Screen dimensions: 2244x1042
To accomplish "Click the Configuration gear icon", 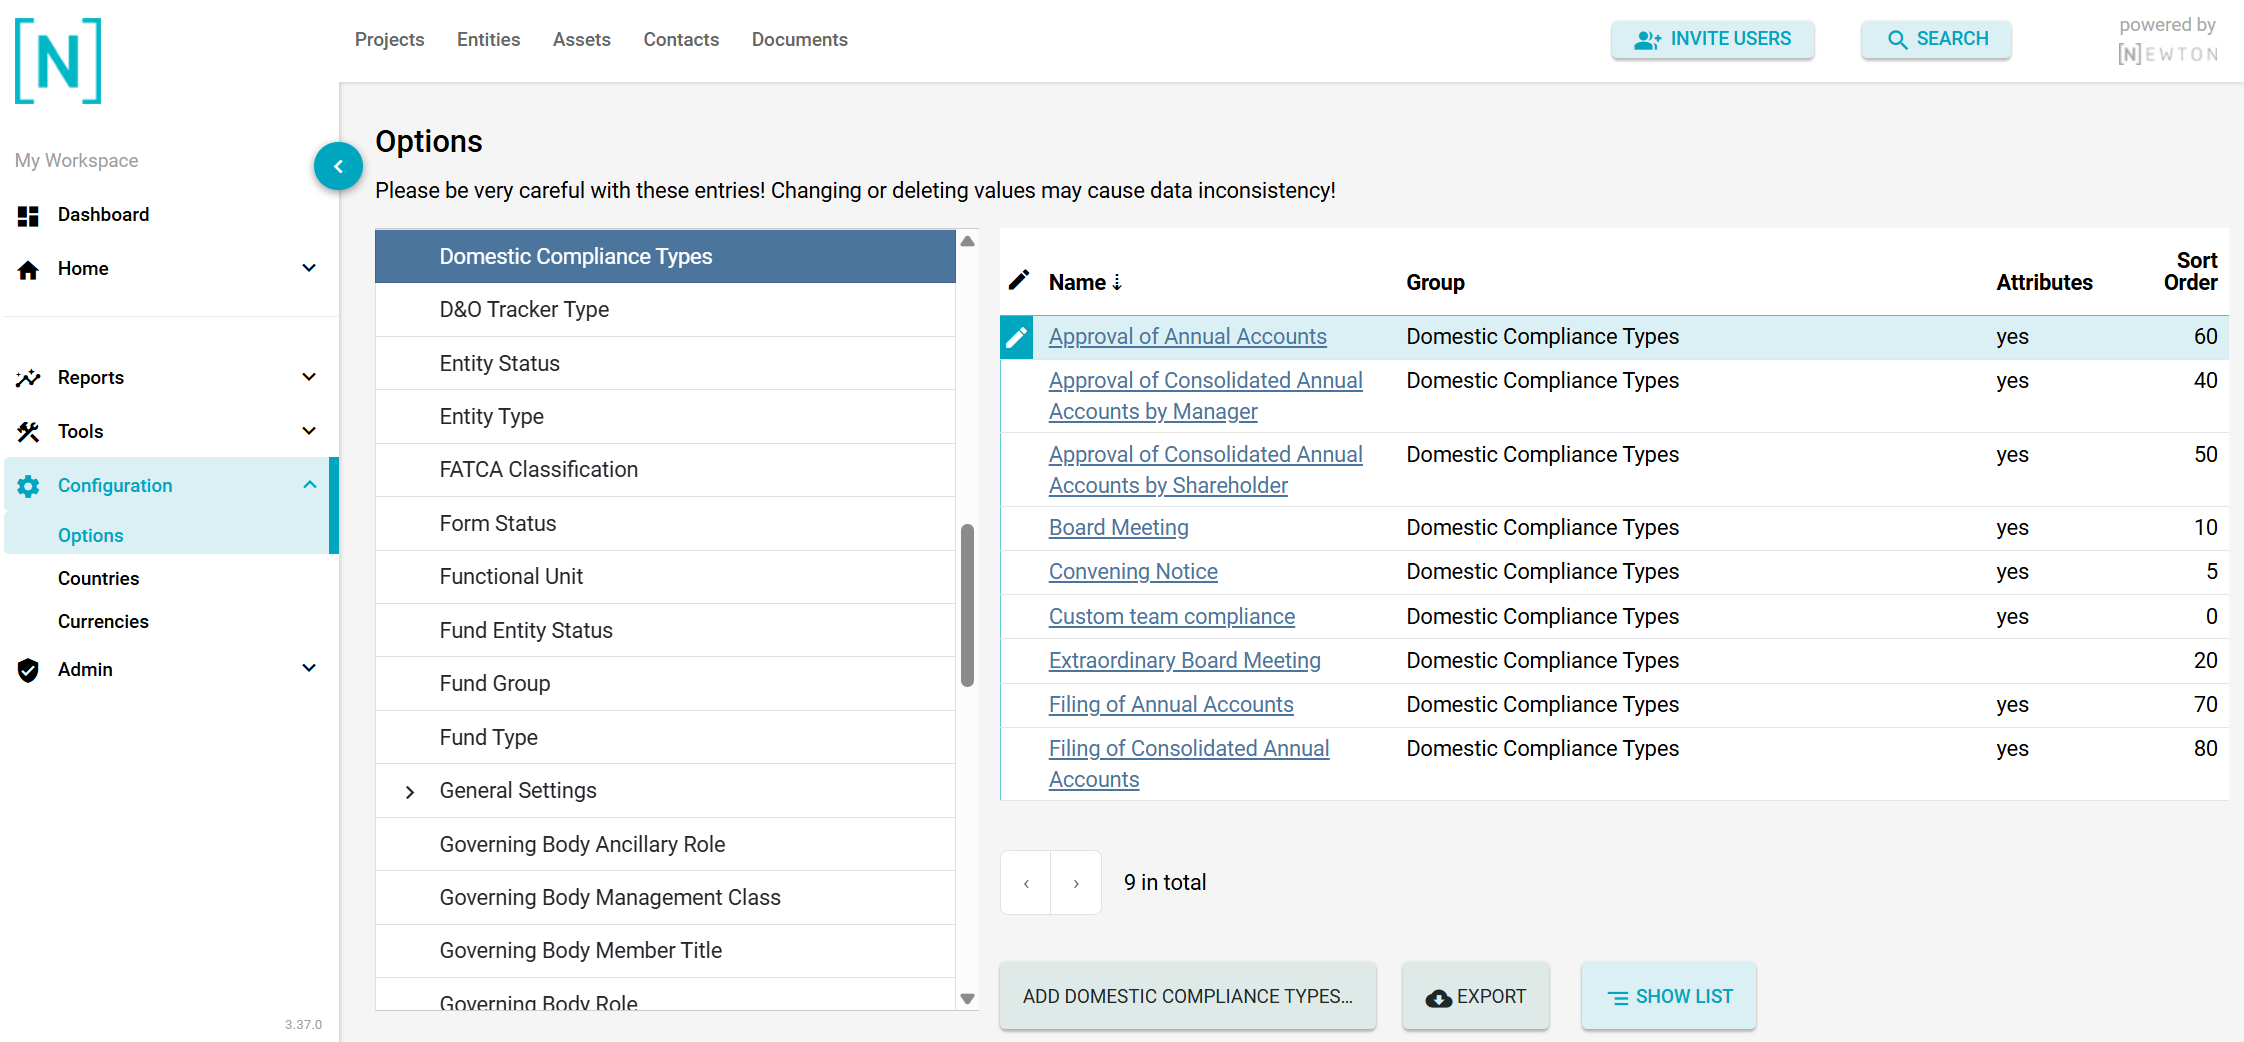I will [x=28, y=486].
